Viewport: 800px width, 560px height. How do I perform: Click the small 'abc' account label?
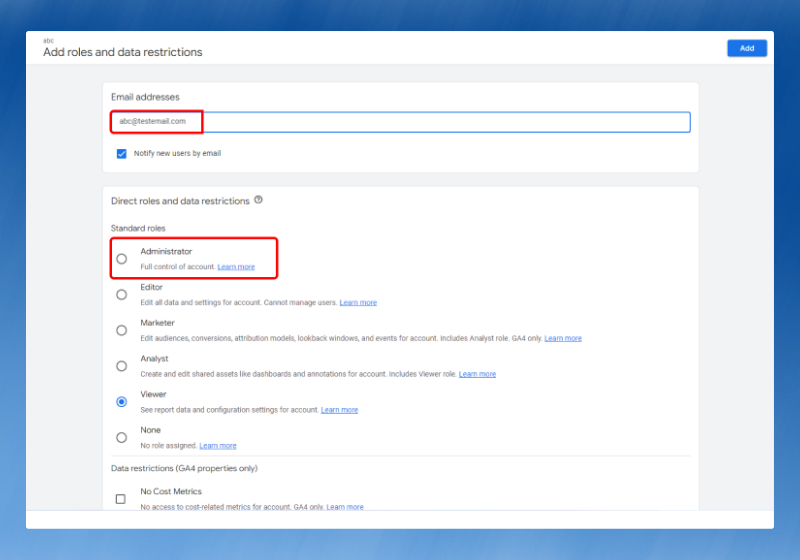48,40
